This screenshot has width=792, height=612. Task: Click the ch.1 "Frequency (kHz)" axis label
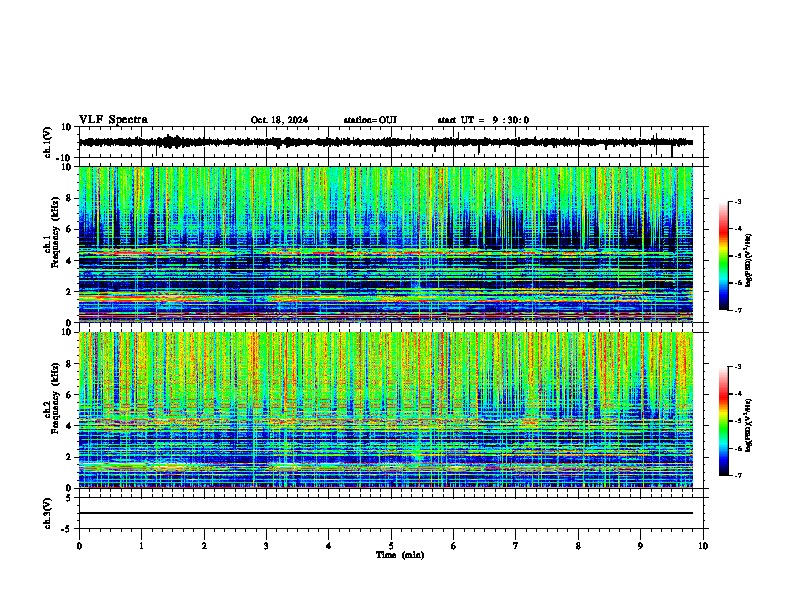click(x=55, y=232)
